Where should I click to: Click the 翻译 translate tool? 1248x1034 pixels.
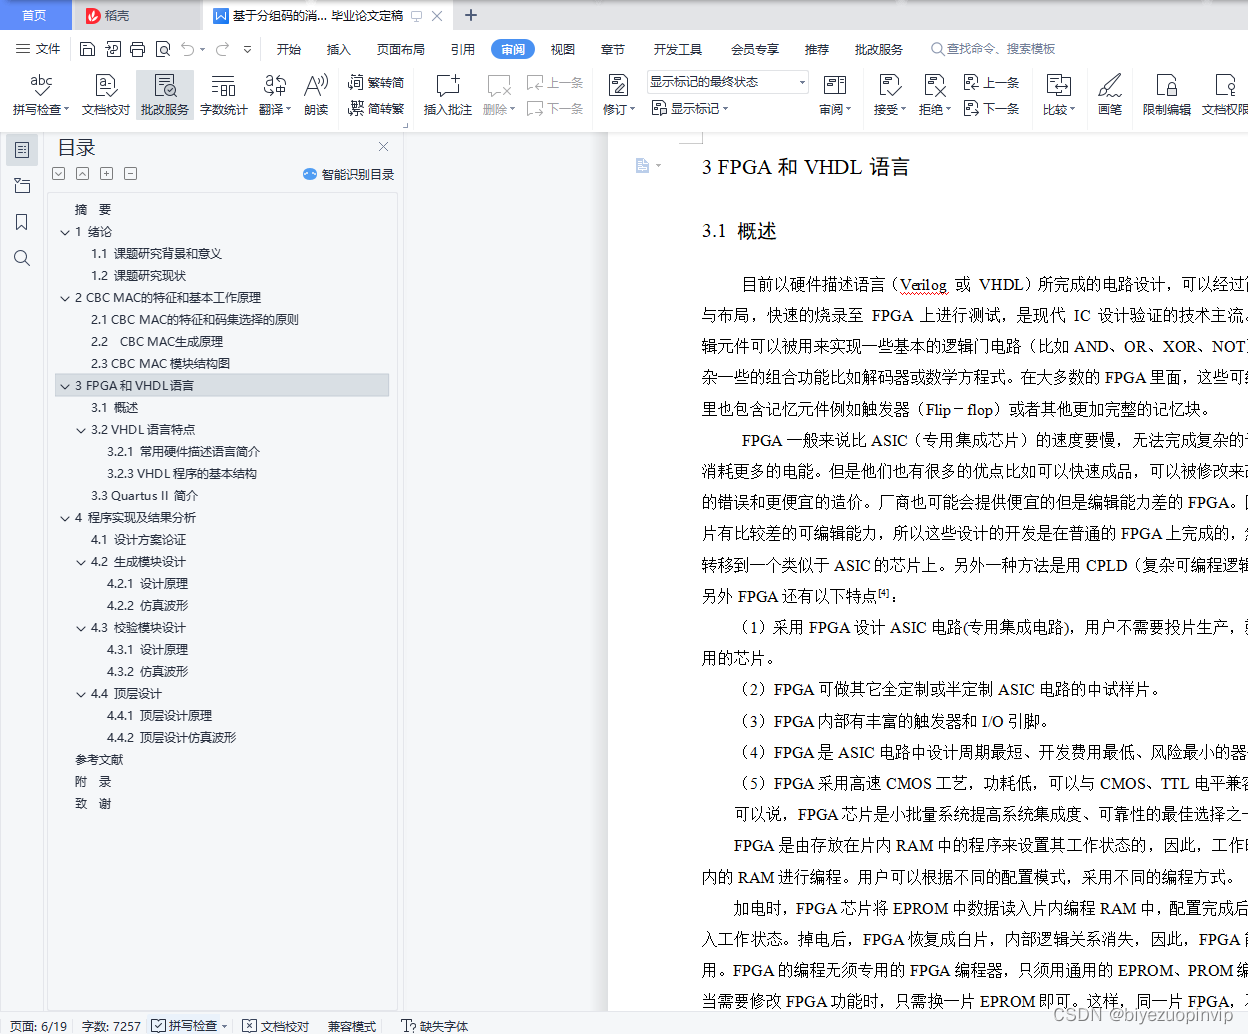(275, 95)
